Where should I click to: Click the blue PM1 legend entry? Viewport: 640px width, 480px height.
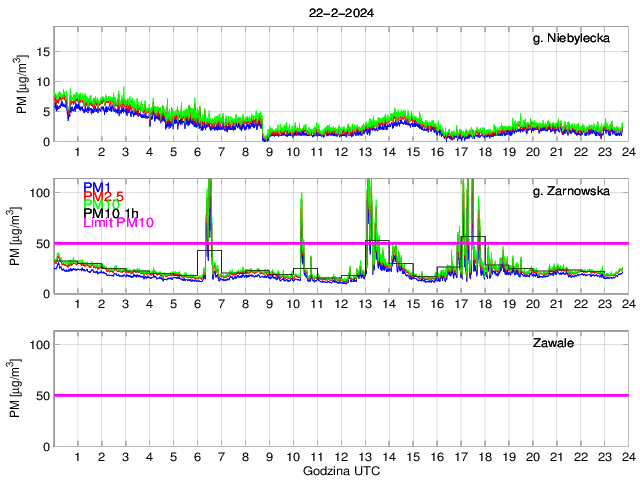[96, 187]
